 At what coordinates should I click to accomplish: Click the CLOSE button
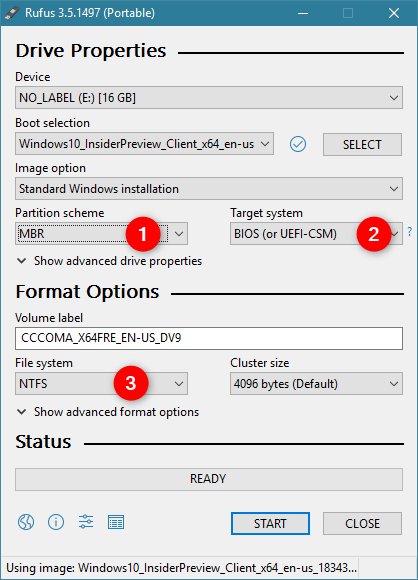[x=362, y=523]
